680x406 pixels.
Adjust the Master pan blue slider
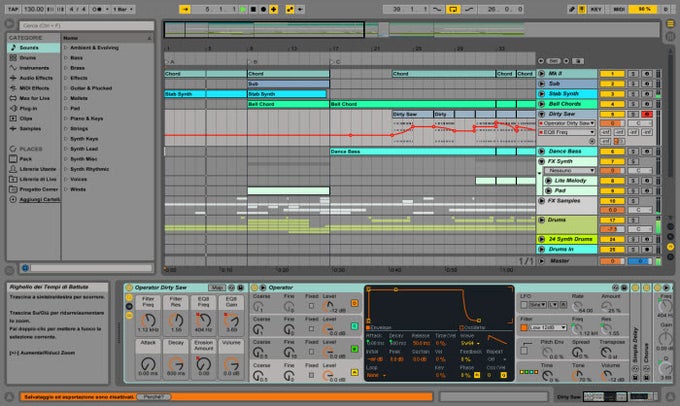coord(640,261)
